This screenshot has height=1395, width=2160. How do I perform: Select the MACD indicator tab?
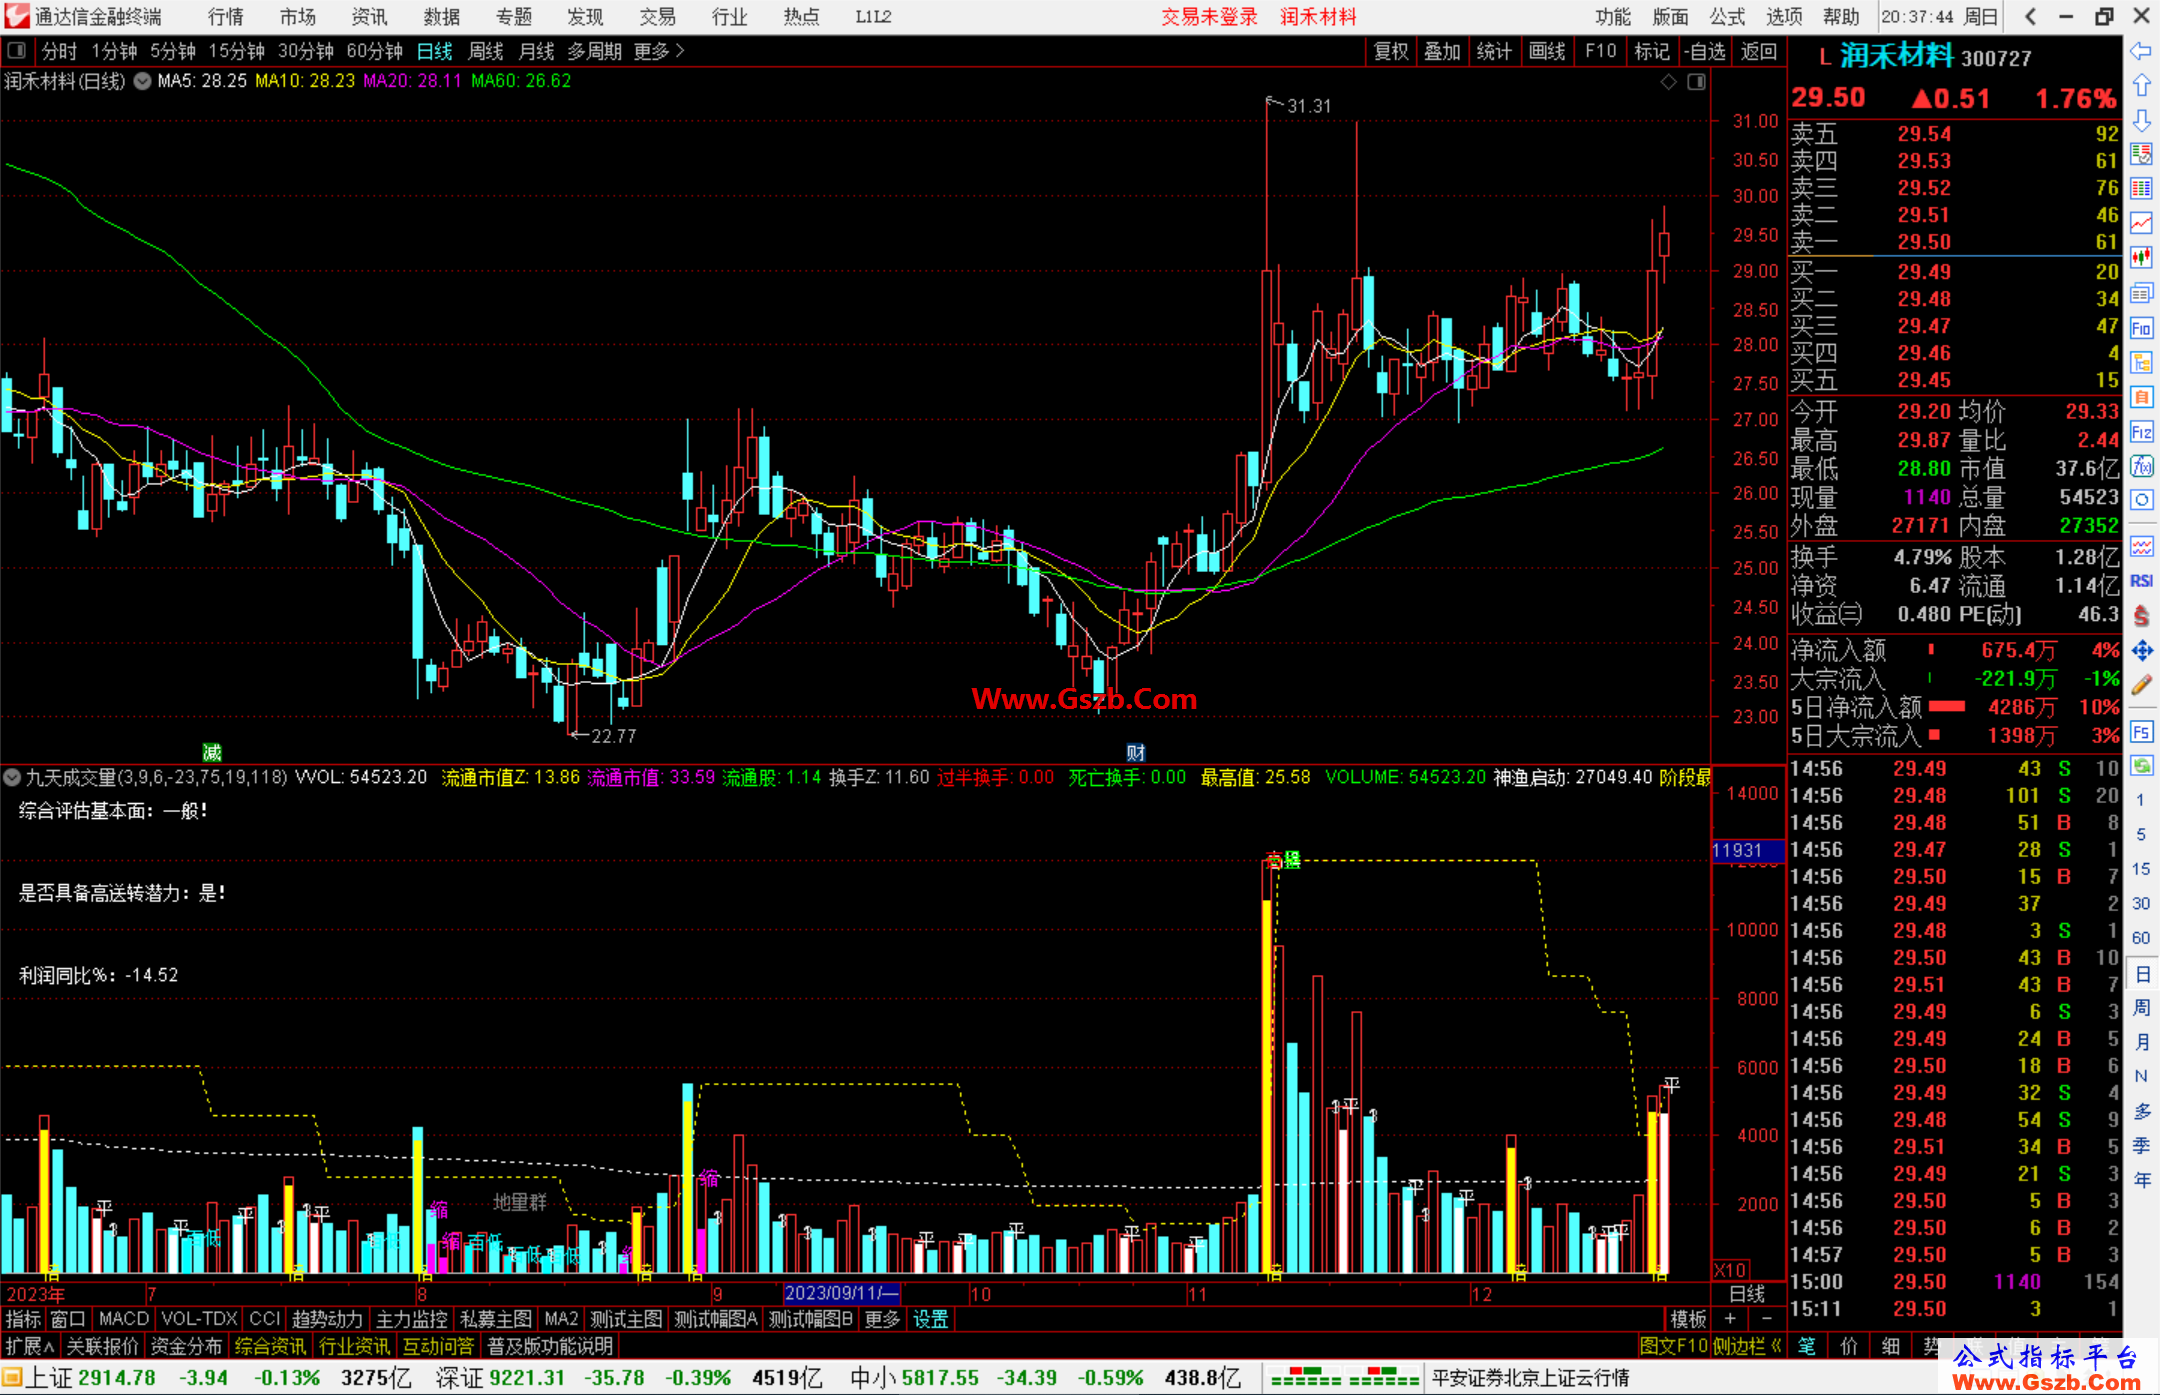[123, 1320]
